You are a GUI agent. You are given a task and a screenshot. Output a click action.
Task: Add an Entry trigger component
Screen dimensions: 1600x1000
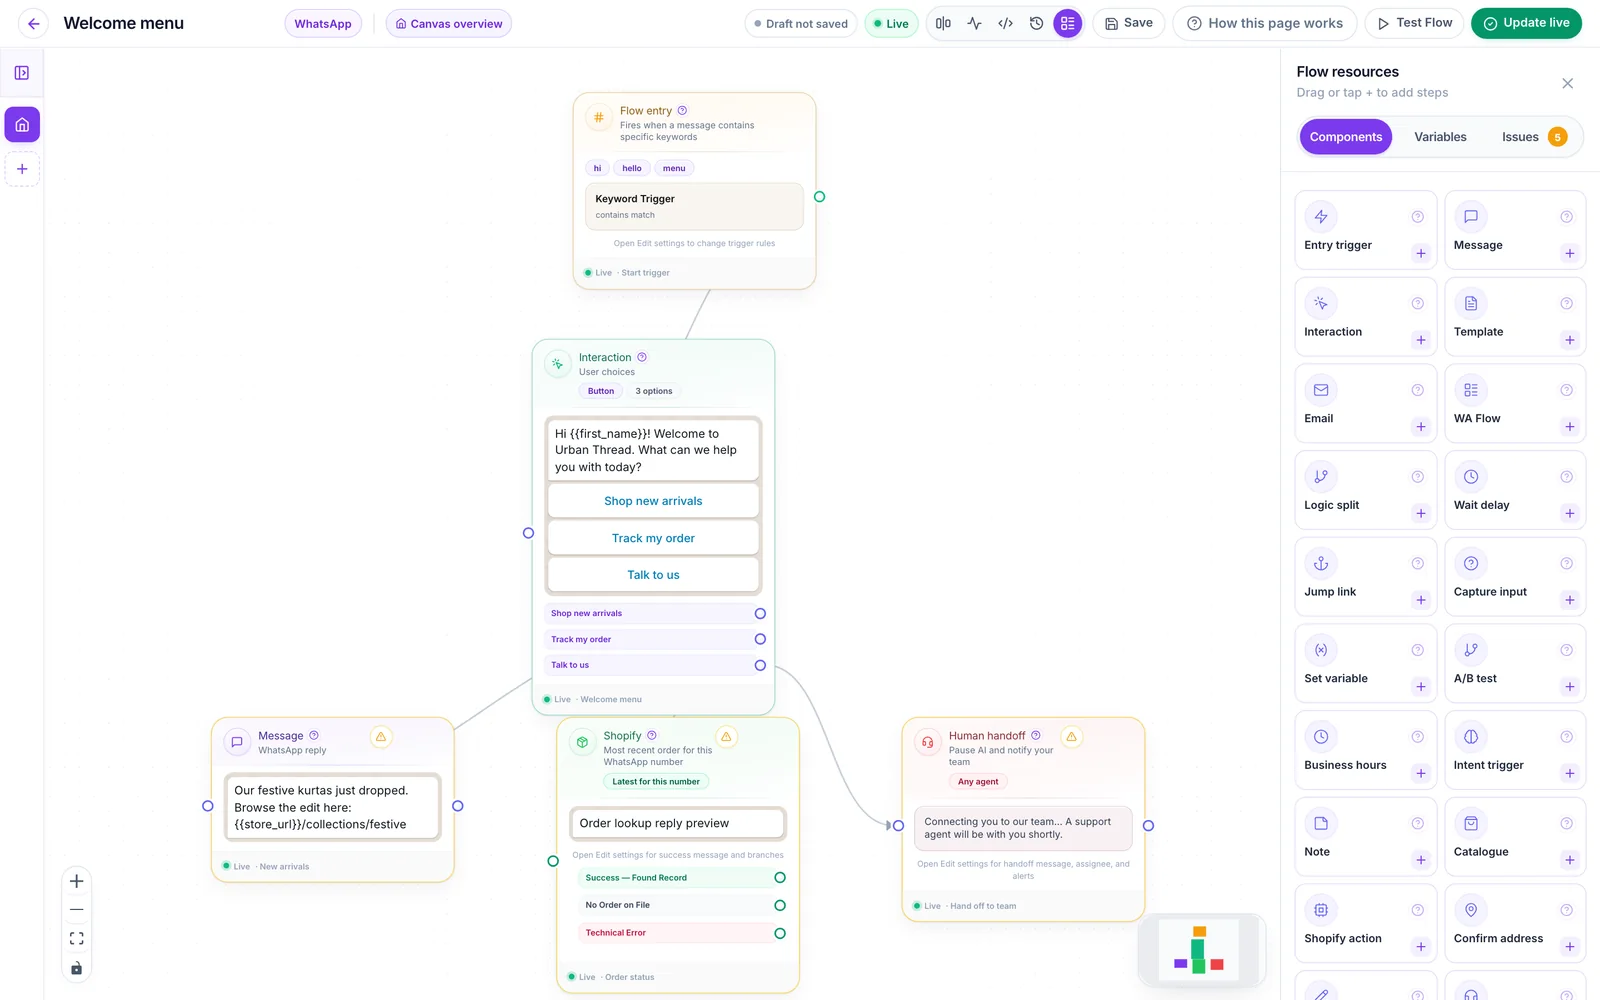tap(1421, 254)
